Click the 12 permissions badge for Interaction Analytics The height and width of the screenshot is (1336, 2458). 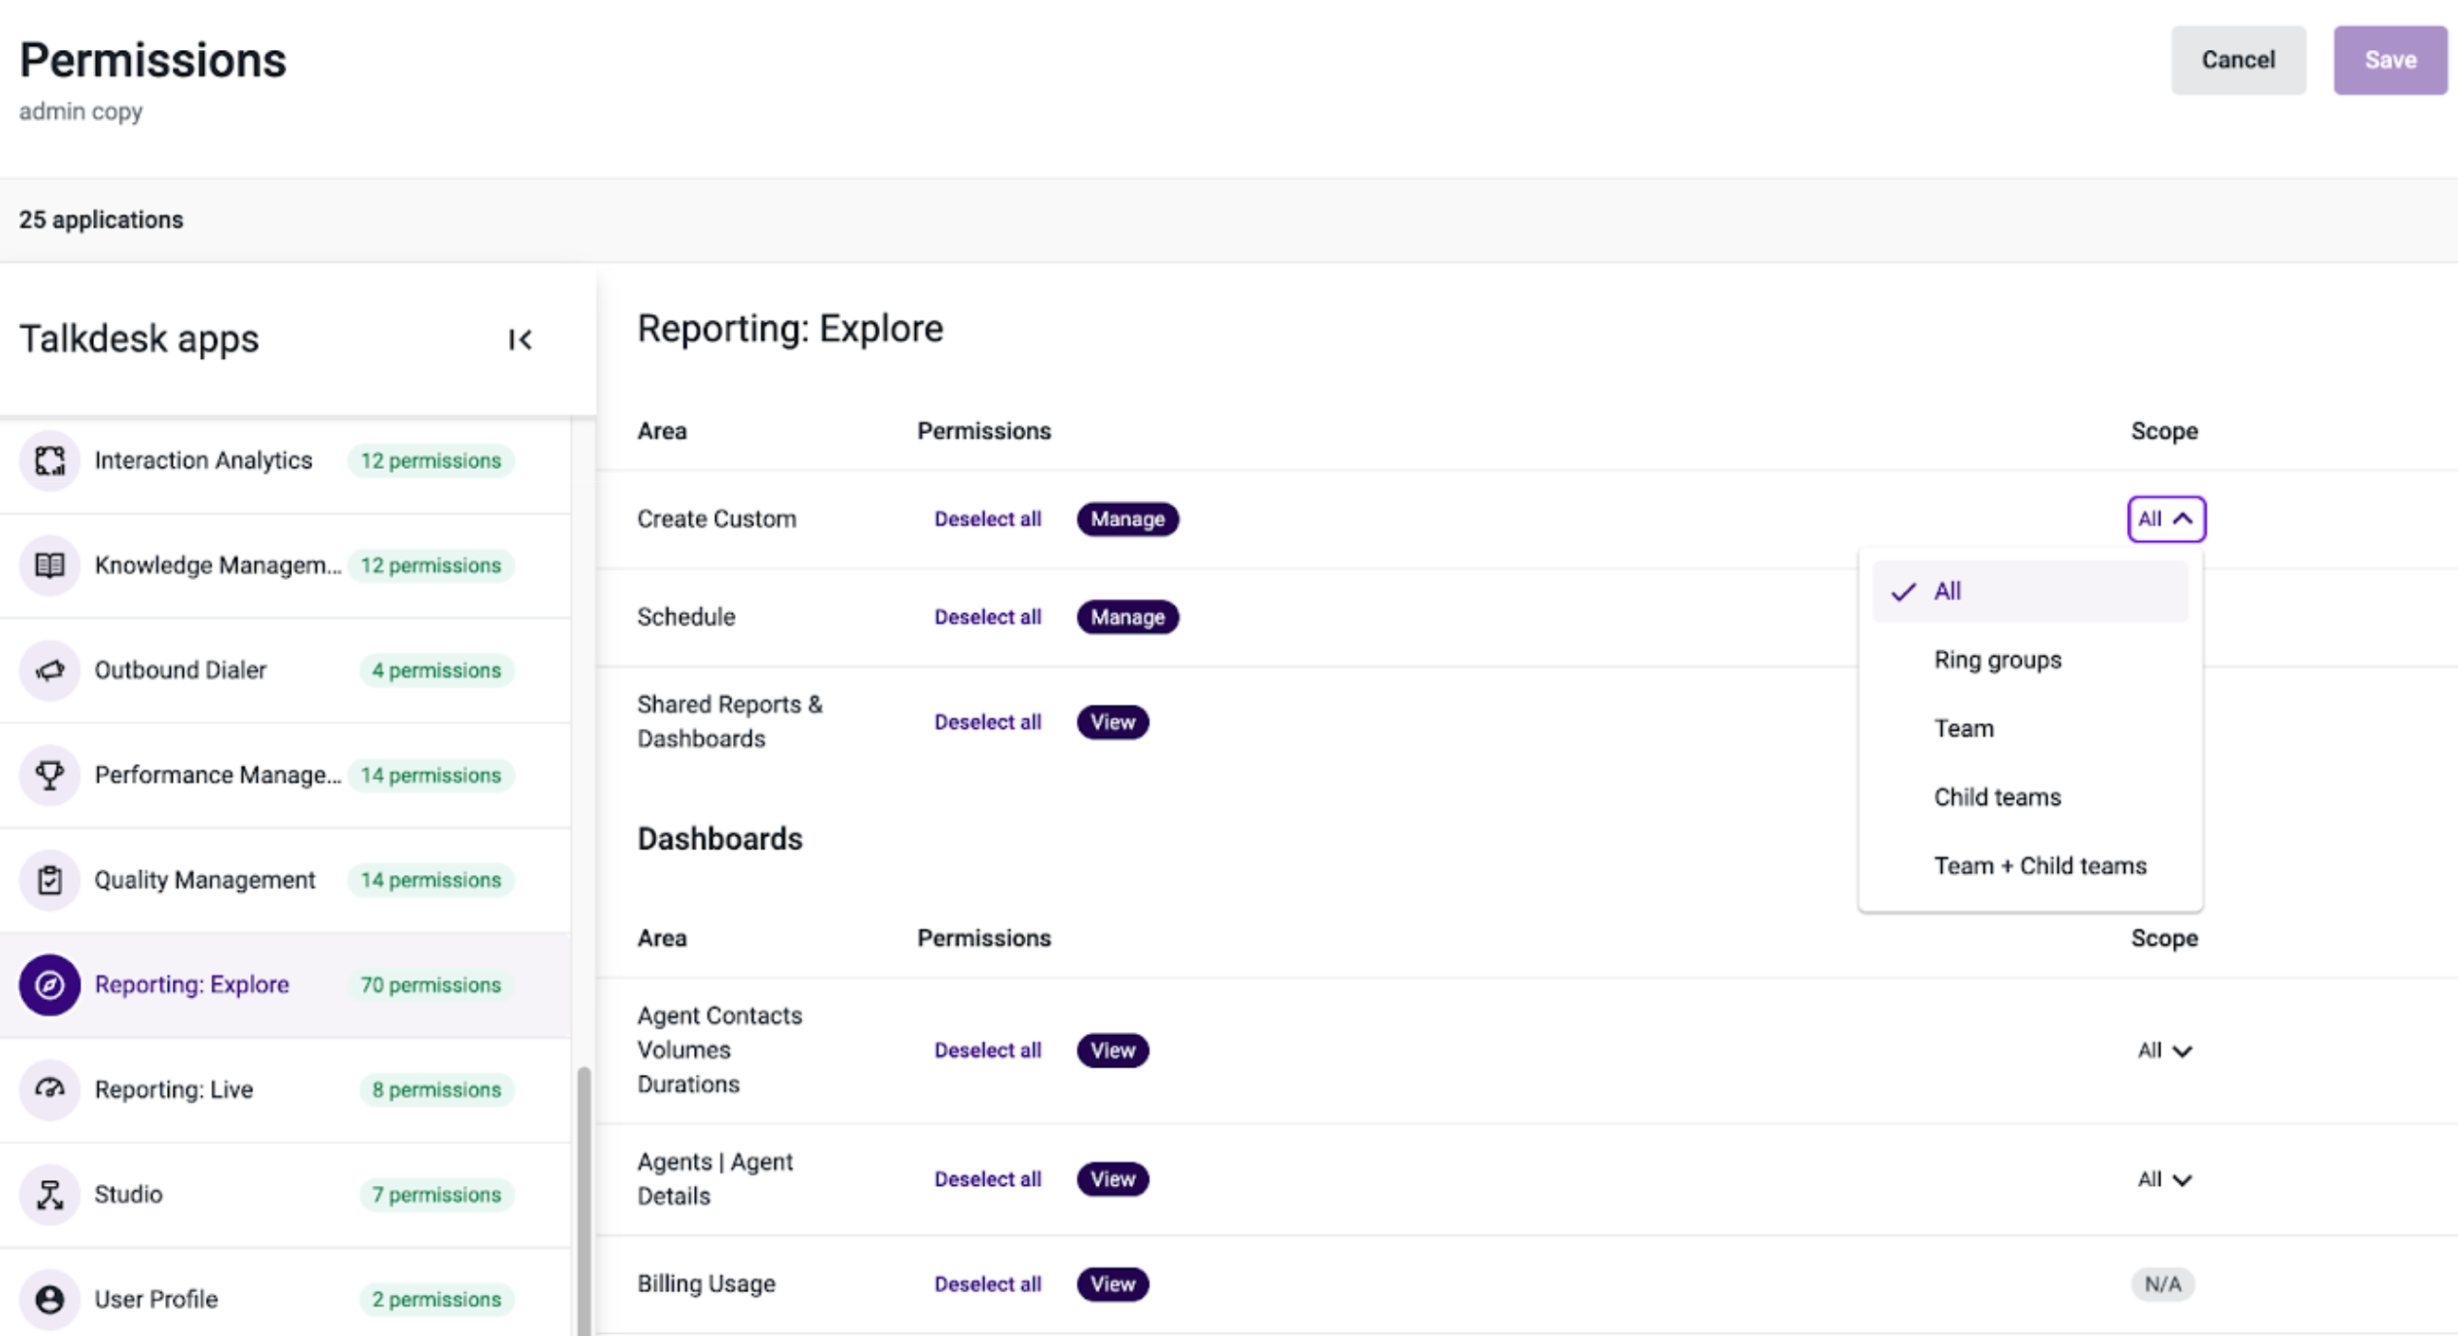[x=431, y=461]
